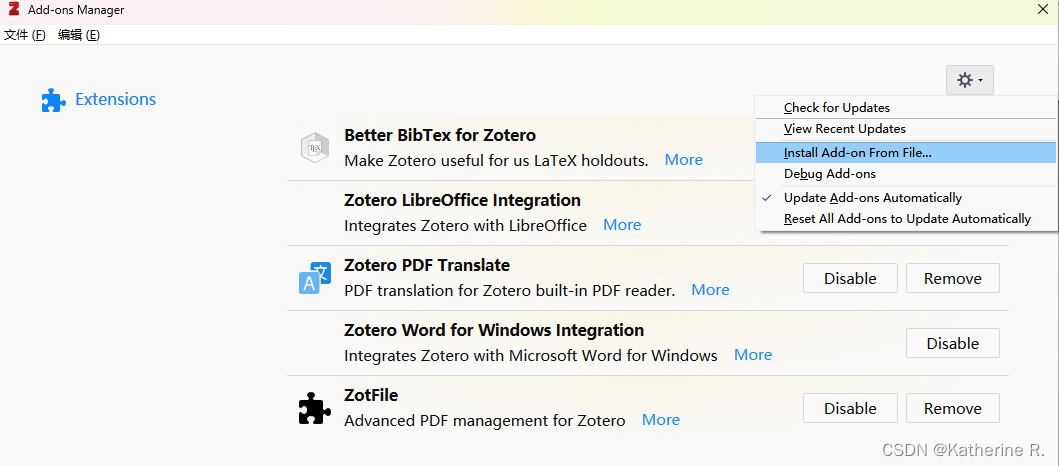
Task: Expand More details for Better BibTex
Action: pos(683,160)
